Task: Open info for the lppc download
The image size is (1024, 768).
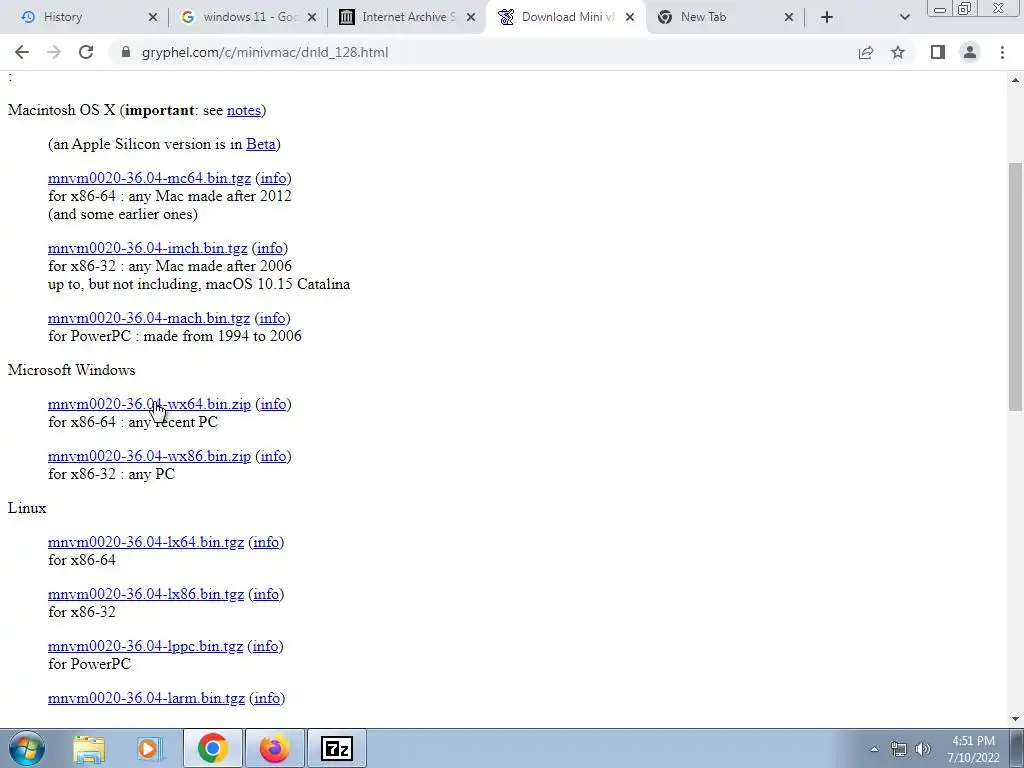Action: tap(265, 646)
